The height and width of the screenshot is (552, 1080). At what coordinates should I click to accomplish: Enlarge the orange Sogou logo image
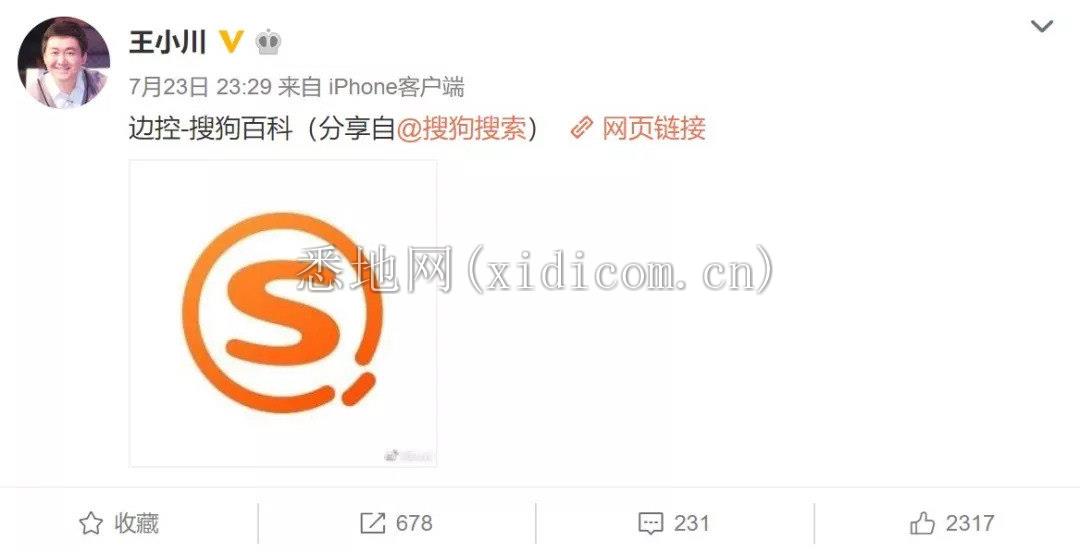[x=283, y=314]
